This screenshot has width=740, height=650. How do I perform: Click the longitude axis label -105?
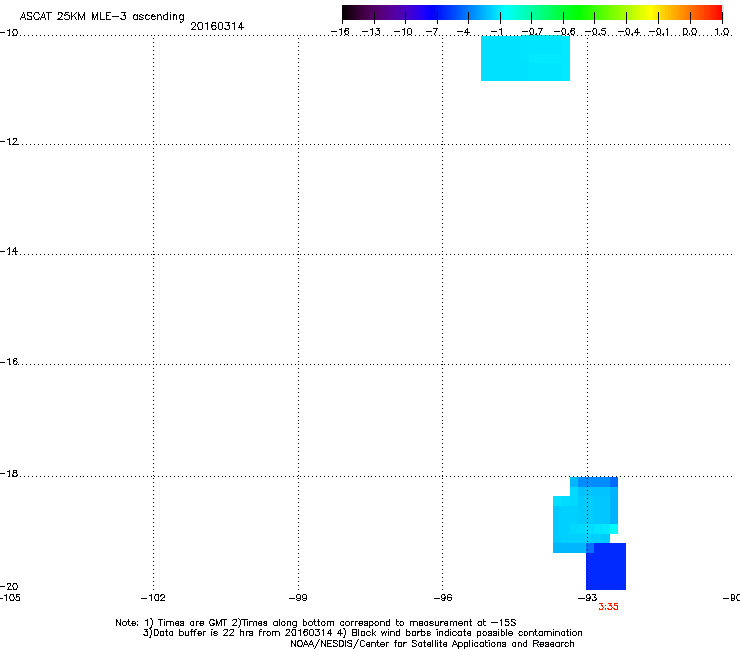(x=10, y=598)
